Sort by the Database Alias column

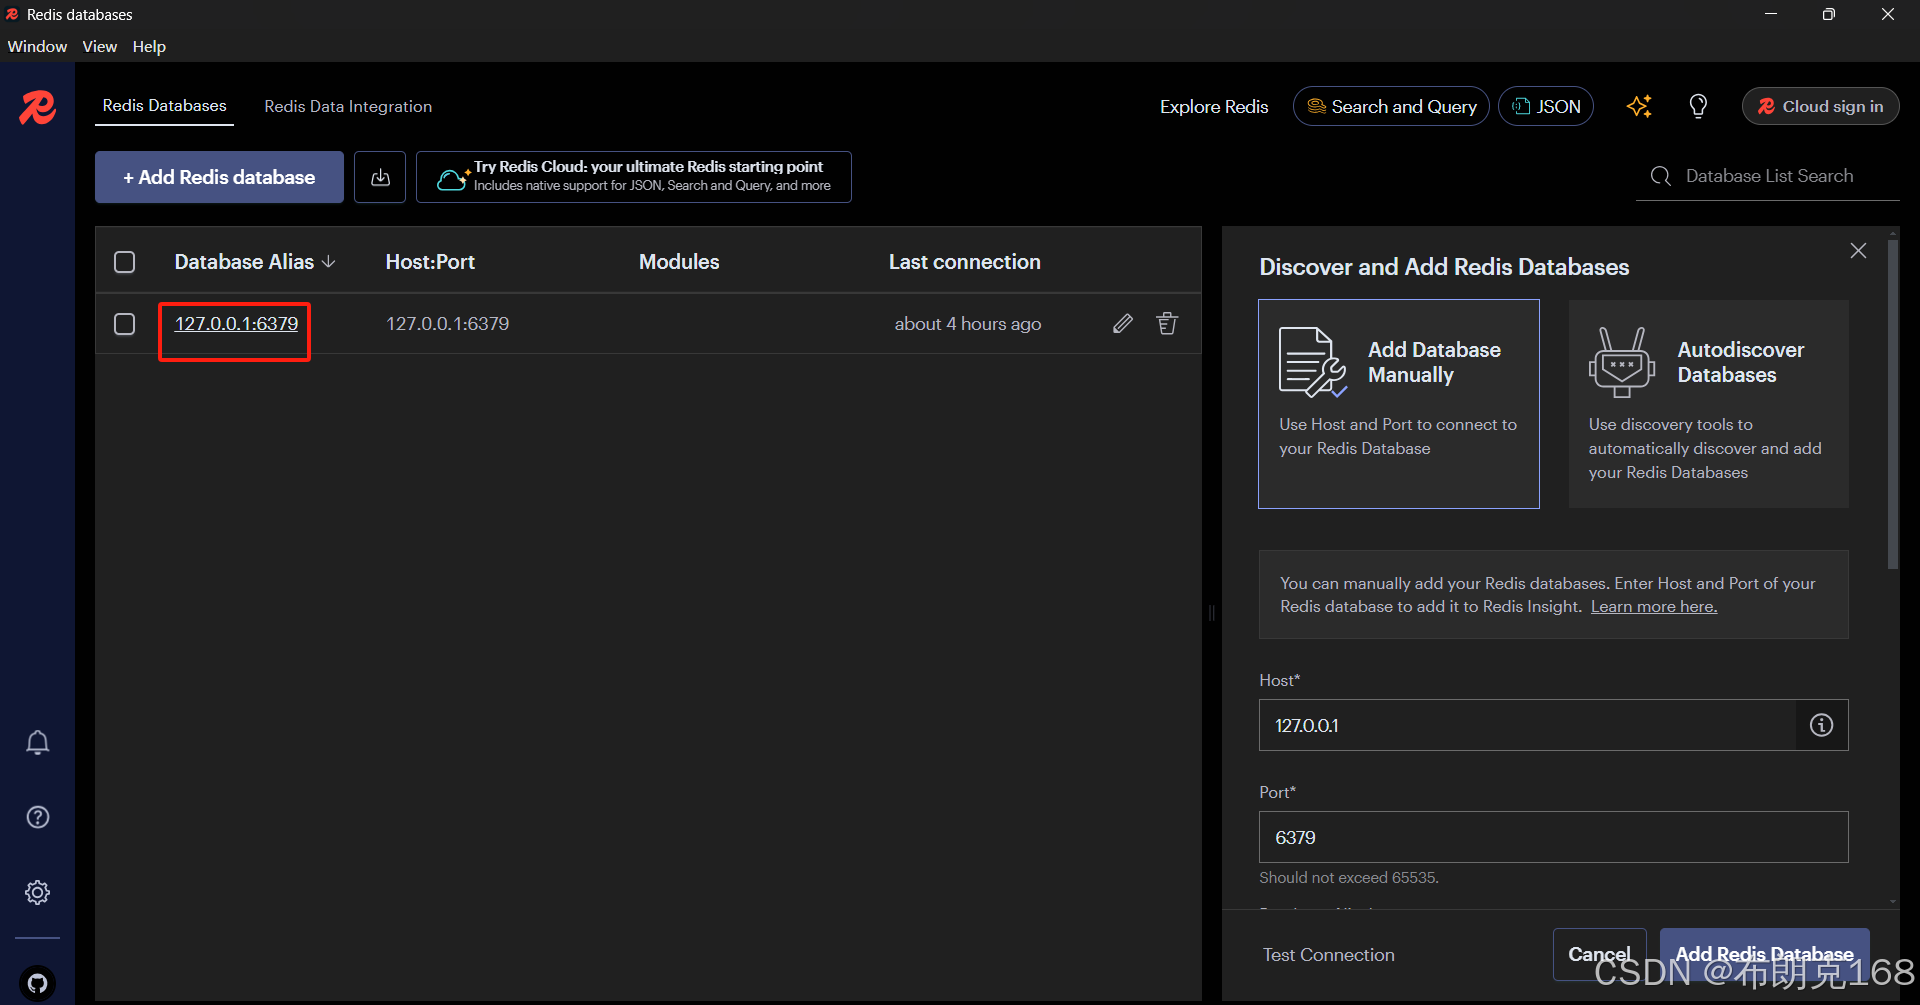(x=255, y=262)
